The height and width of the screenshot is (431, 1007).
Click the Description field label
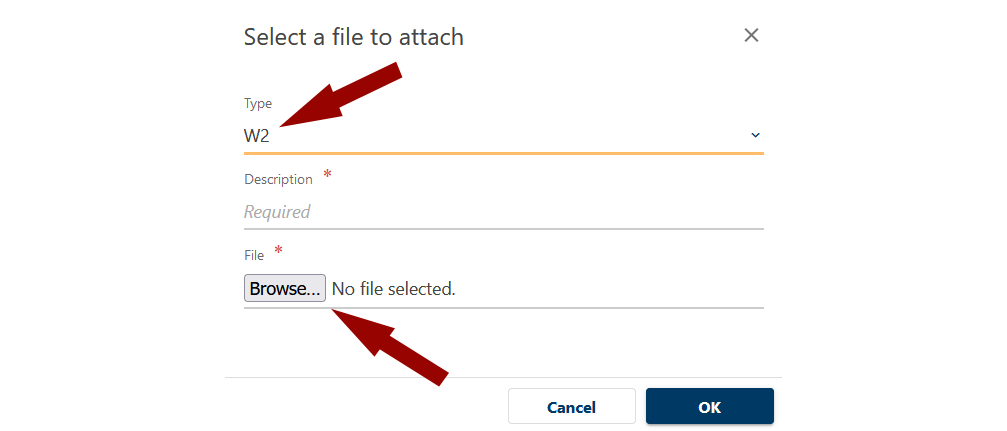pyautogui.click(x=278, y=179)
